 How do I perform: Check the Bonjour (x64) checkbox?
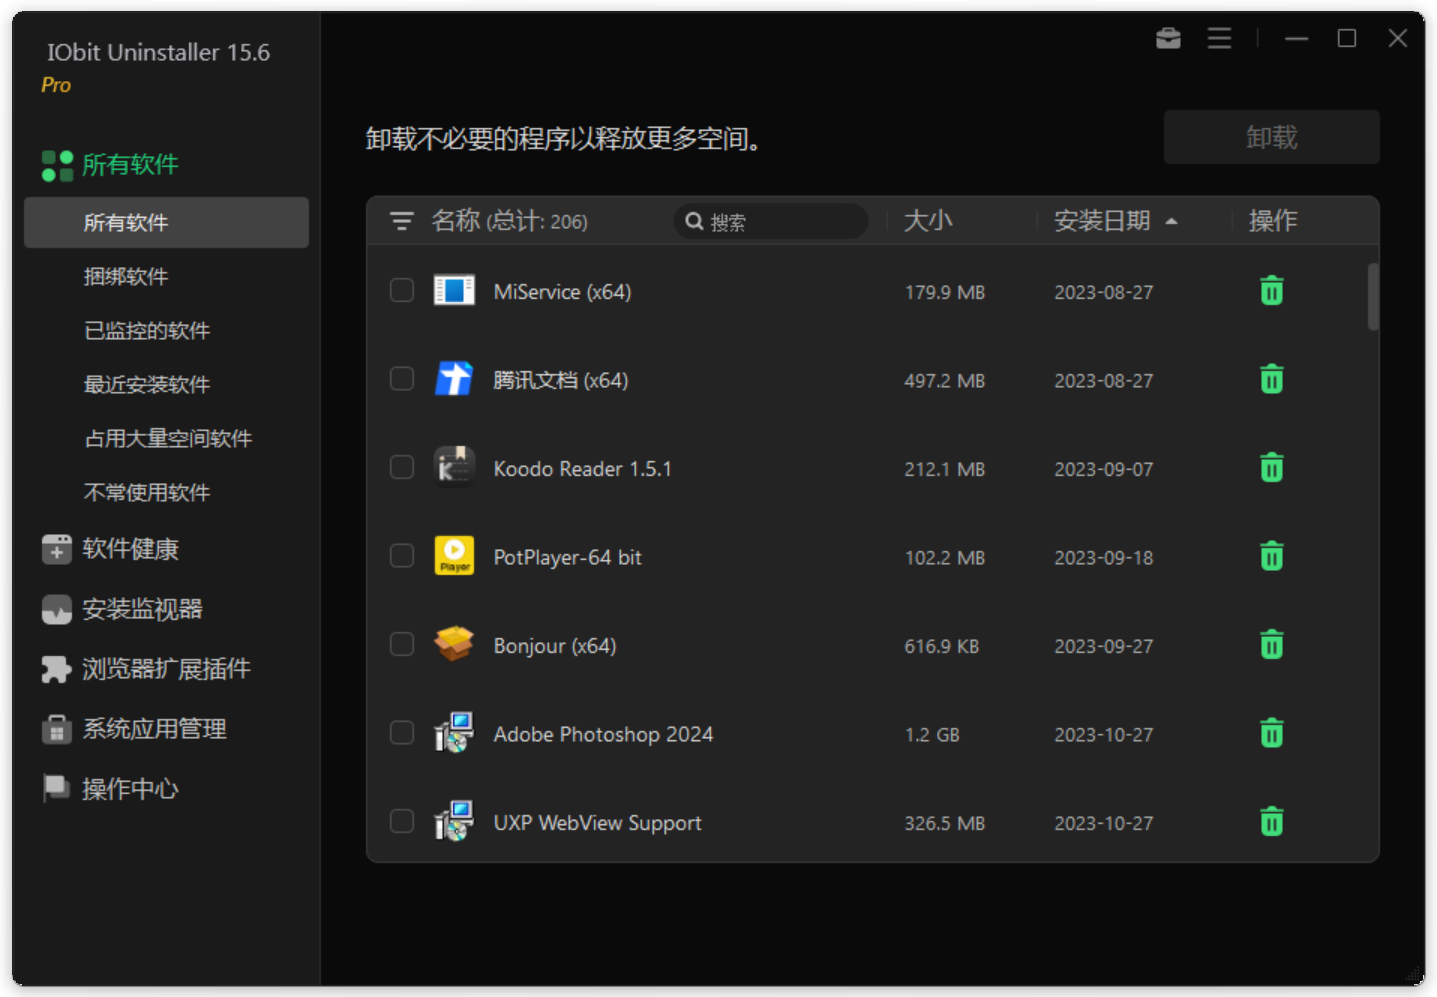pos(402,644)
